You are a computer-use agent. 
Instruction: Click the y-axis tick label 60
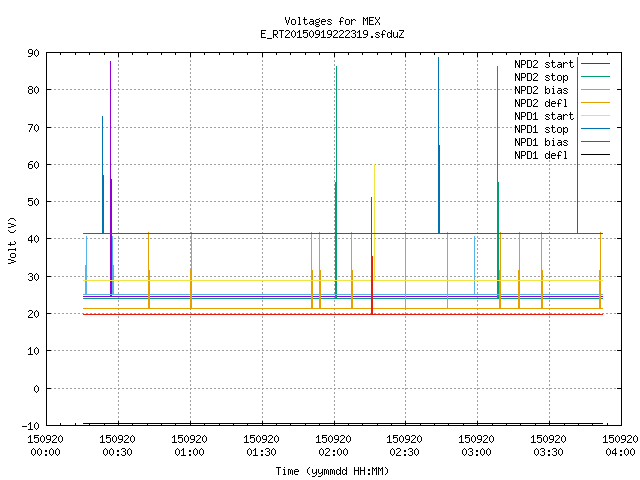tap(33, 165)
